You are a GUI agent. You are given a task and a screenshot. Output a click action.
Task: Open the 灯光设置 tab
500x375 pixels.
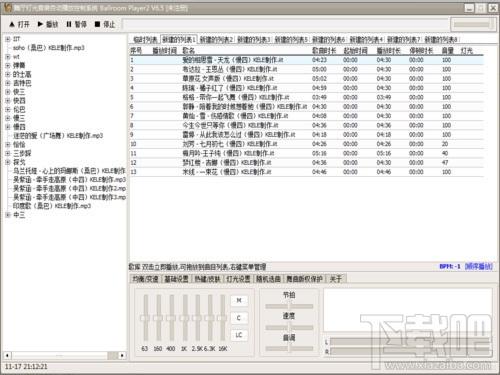[x=238, y=279]
